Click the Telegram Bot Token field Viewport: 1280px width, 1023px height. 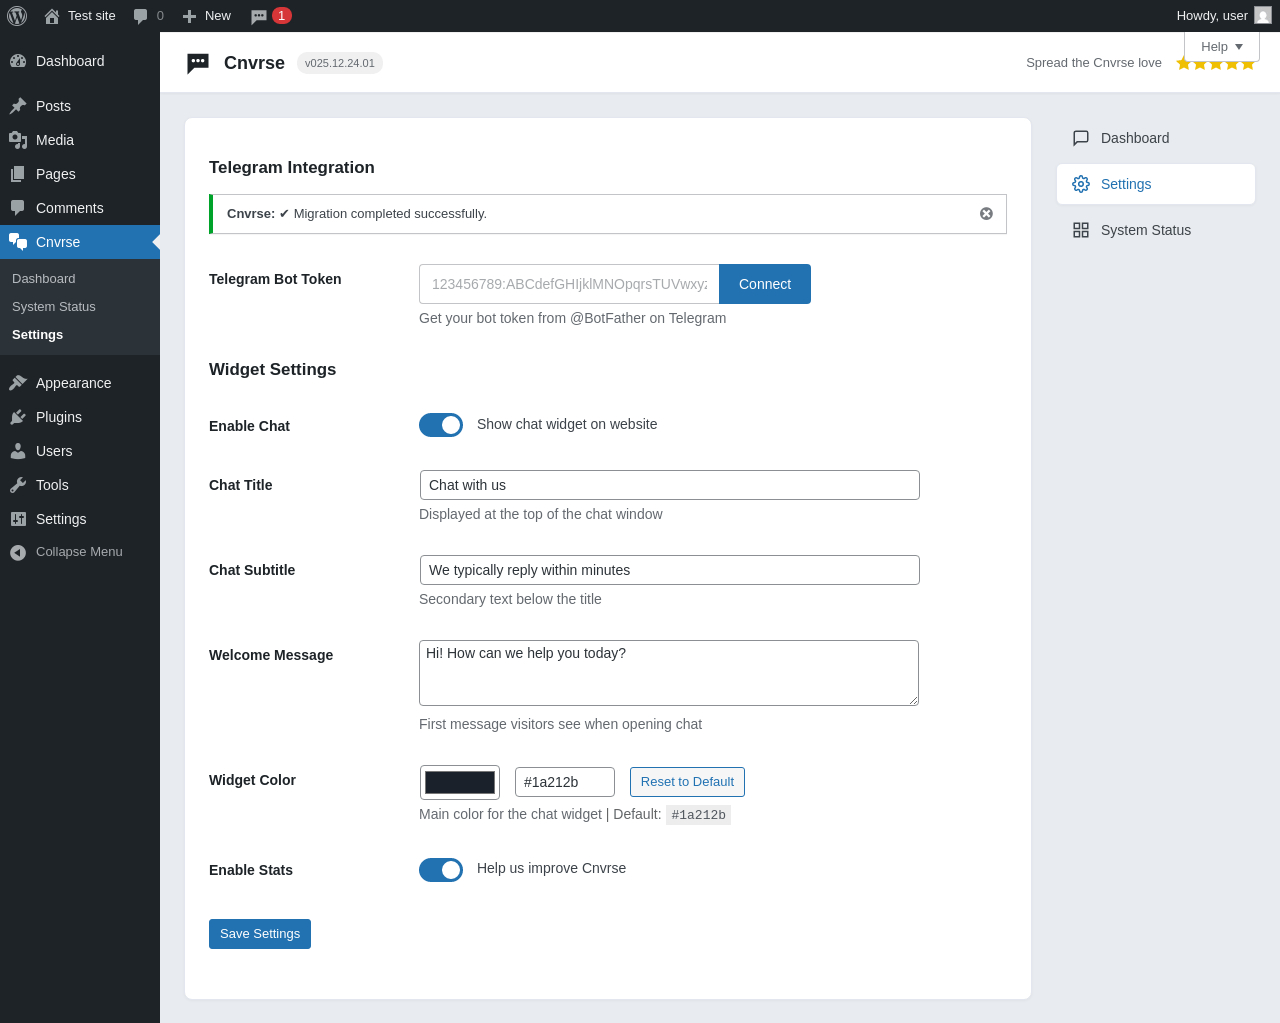coord(569,284)
